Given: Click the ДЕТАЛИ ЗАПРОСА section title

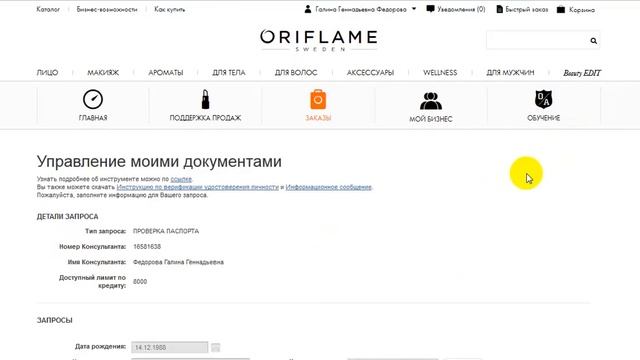Looking at the screenshot, I should click(x=67, y=216).
